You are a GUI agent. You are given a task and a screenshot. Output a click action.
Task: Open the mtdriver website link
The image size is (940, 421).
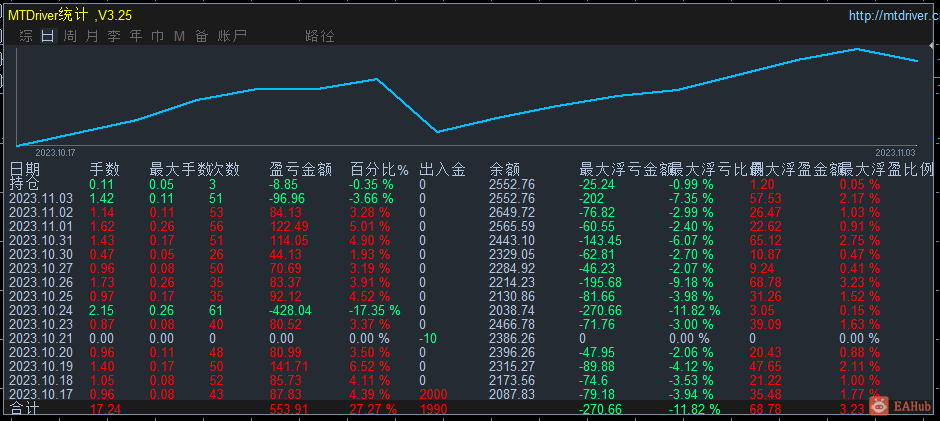click(x=894, y=16)
